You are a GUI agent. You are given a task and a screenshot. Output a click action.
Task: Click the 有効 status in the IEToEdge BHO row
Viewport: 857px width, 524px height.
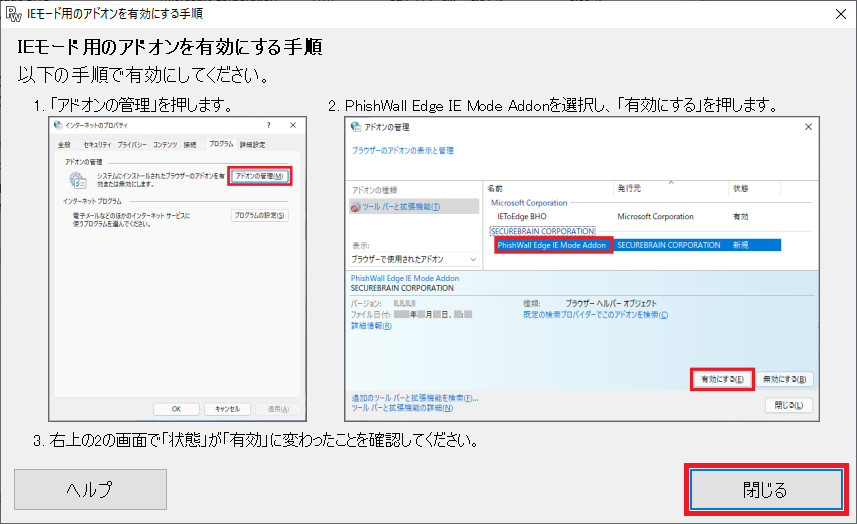coord(741,216)
